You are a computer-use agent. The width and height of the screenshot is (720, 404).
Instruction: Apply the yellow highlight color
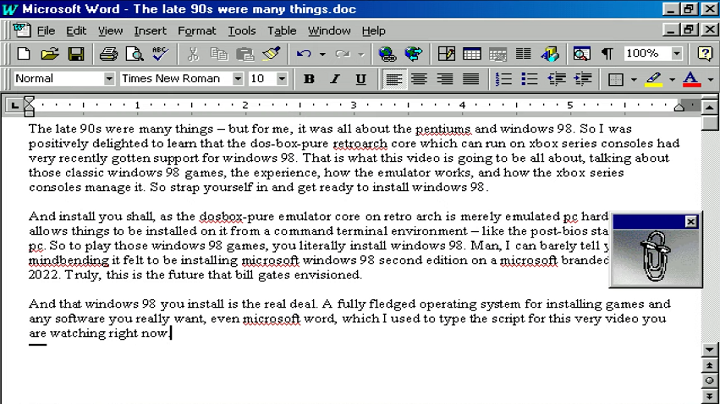click(x=653, y=79)
